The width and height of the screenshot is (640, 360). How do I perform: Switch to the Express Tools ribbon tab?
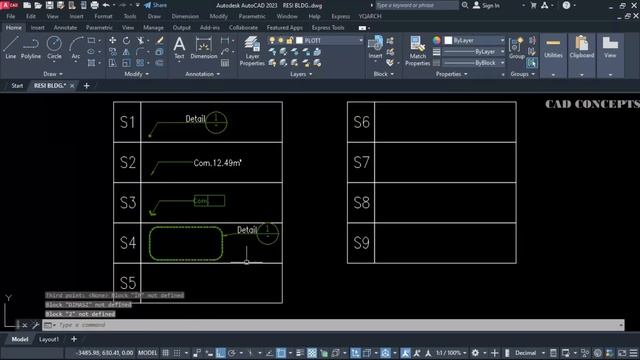pos(328,28)
